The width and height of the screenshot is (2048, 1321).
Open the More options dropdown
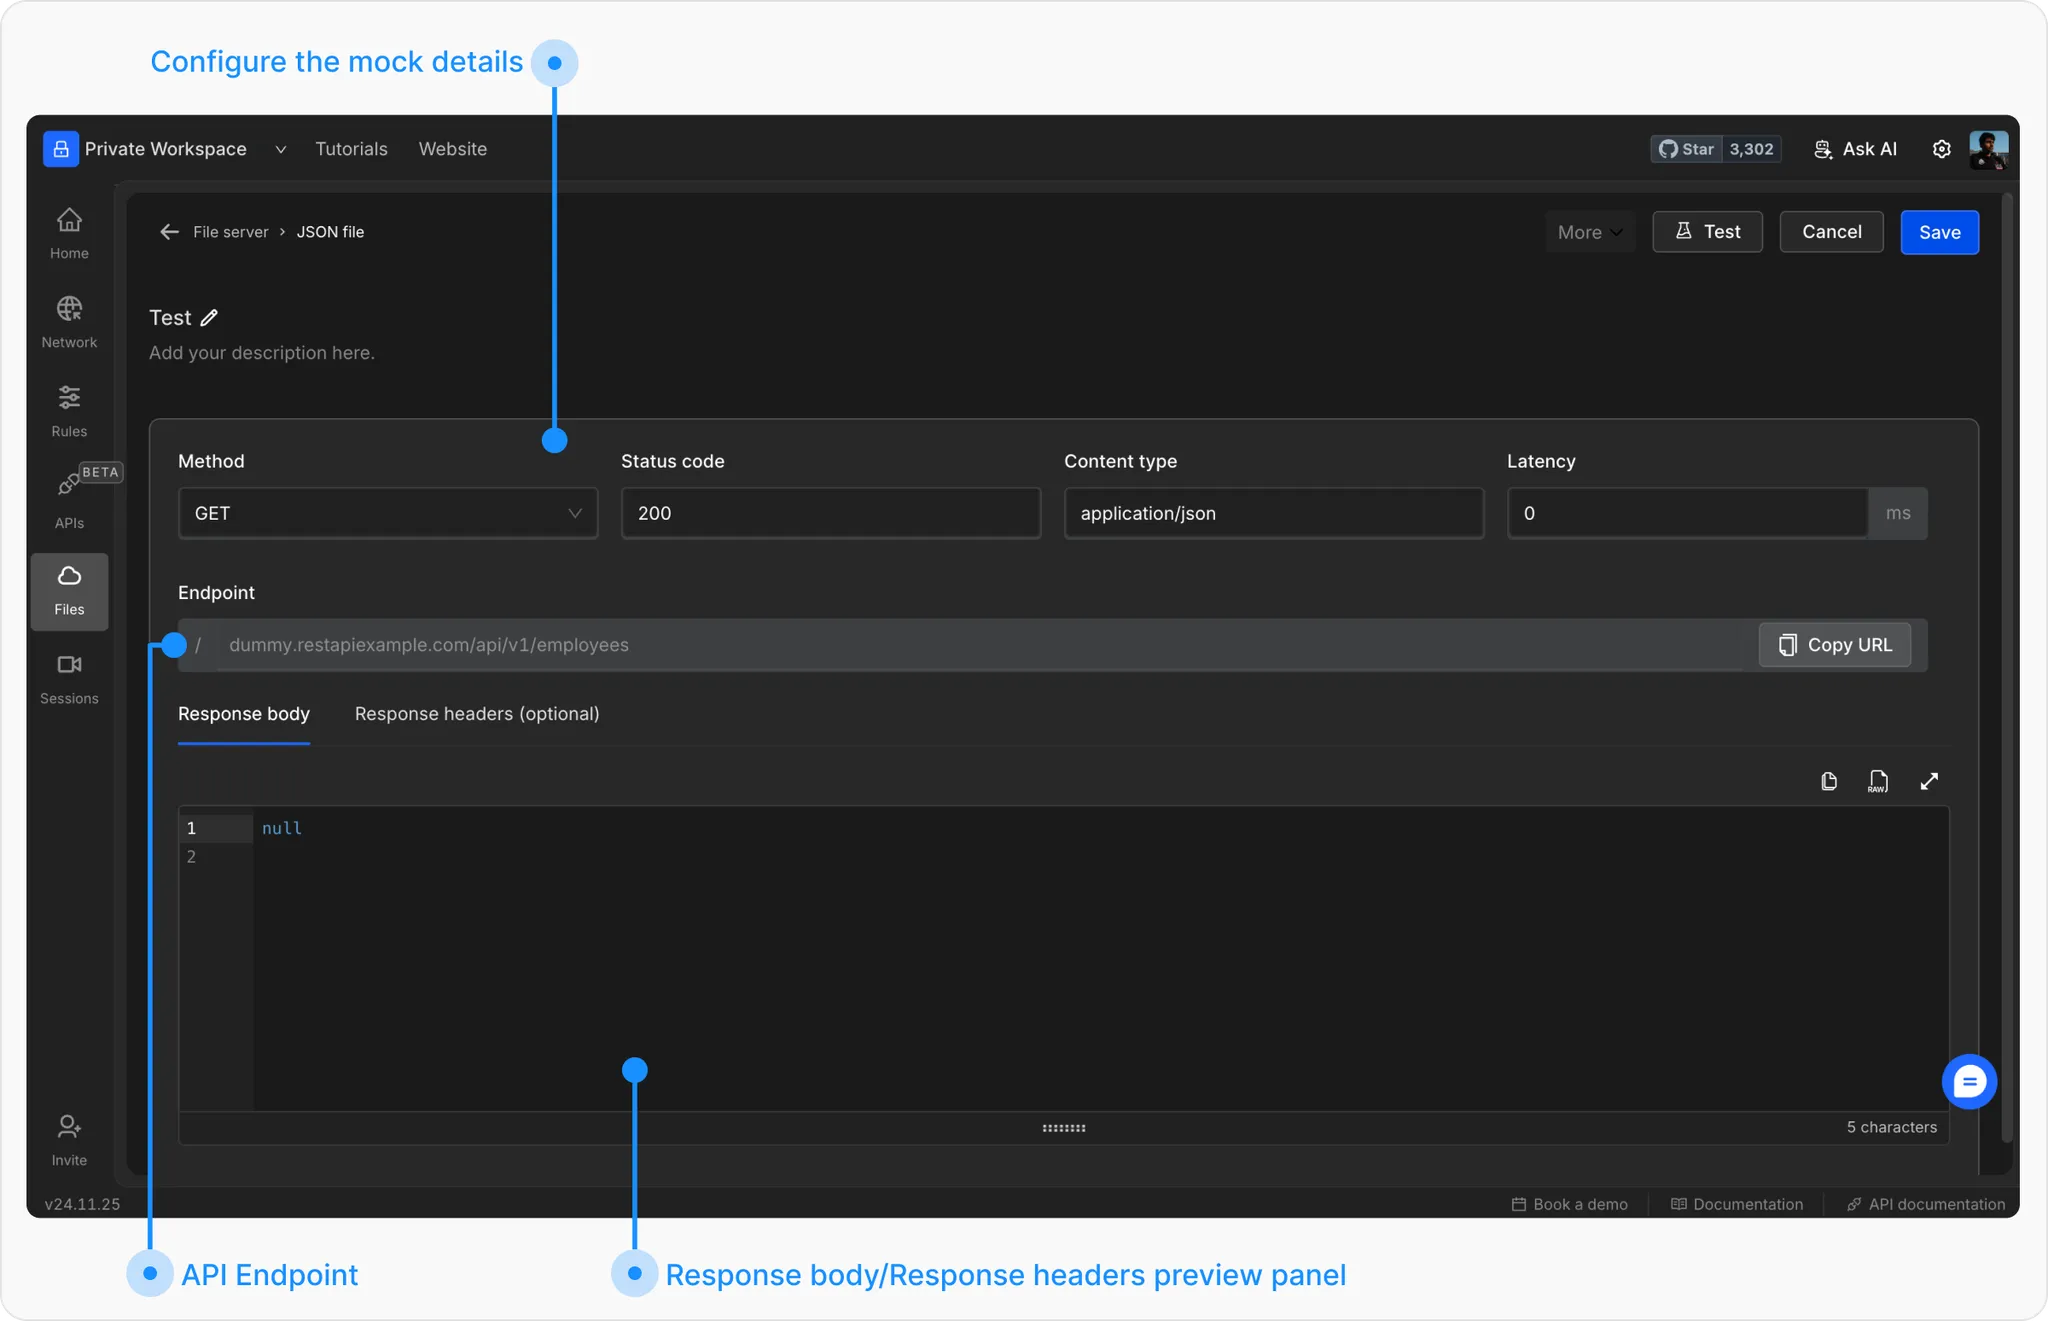[1589, 232]
